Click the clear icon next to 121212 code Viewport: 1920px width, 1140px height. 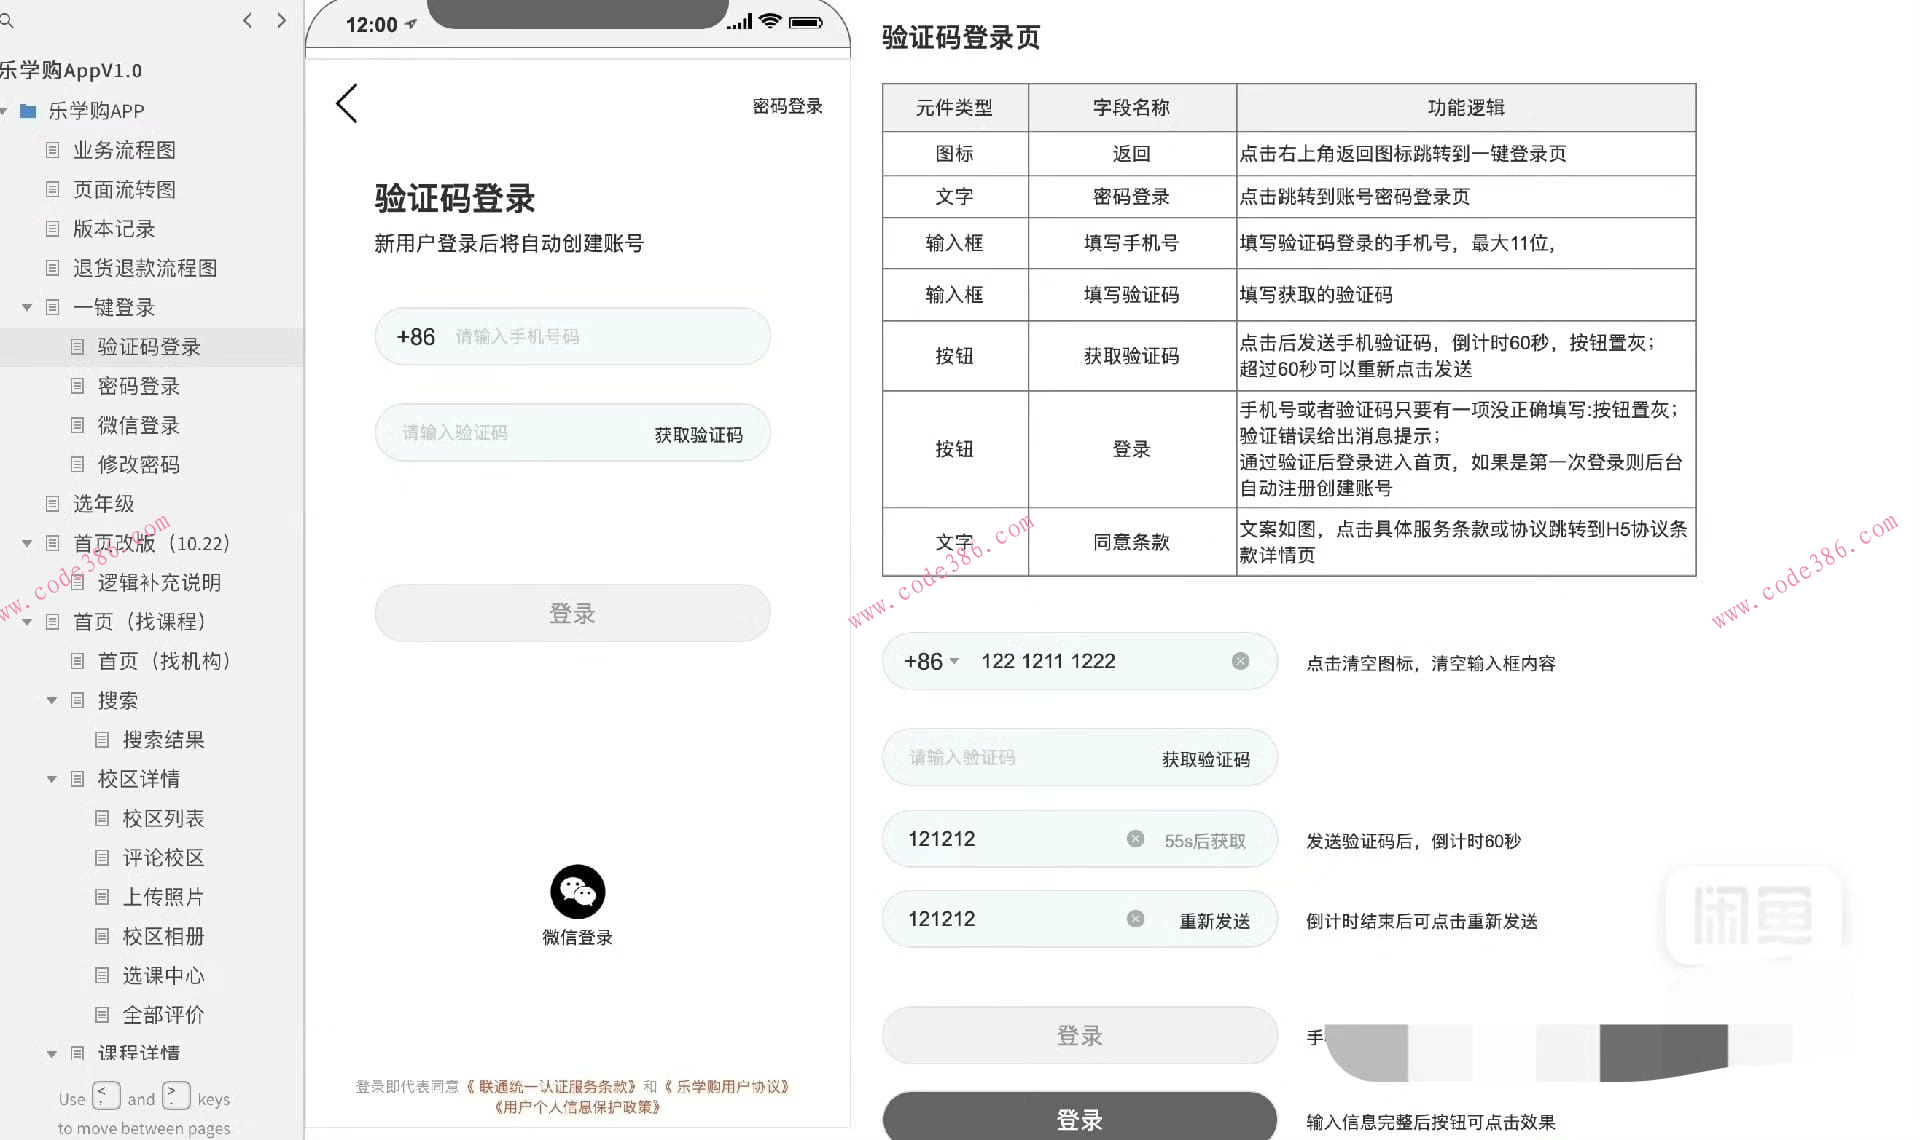click(x=1134, y=839)
